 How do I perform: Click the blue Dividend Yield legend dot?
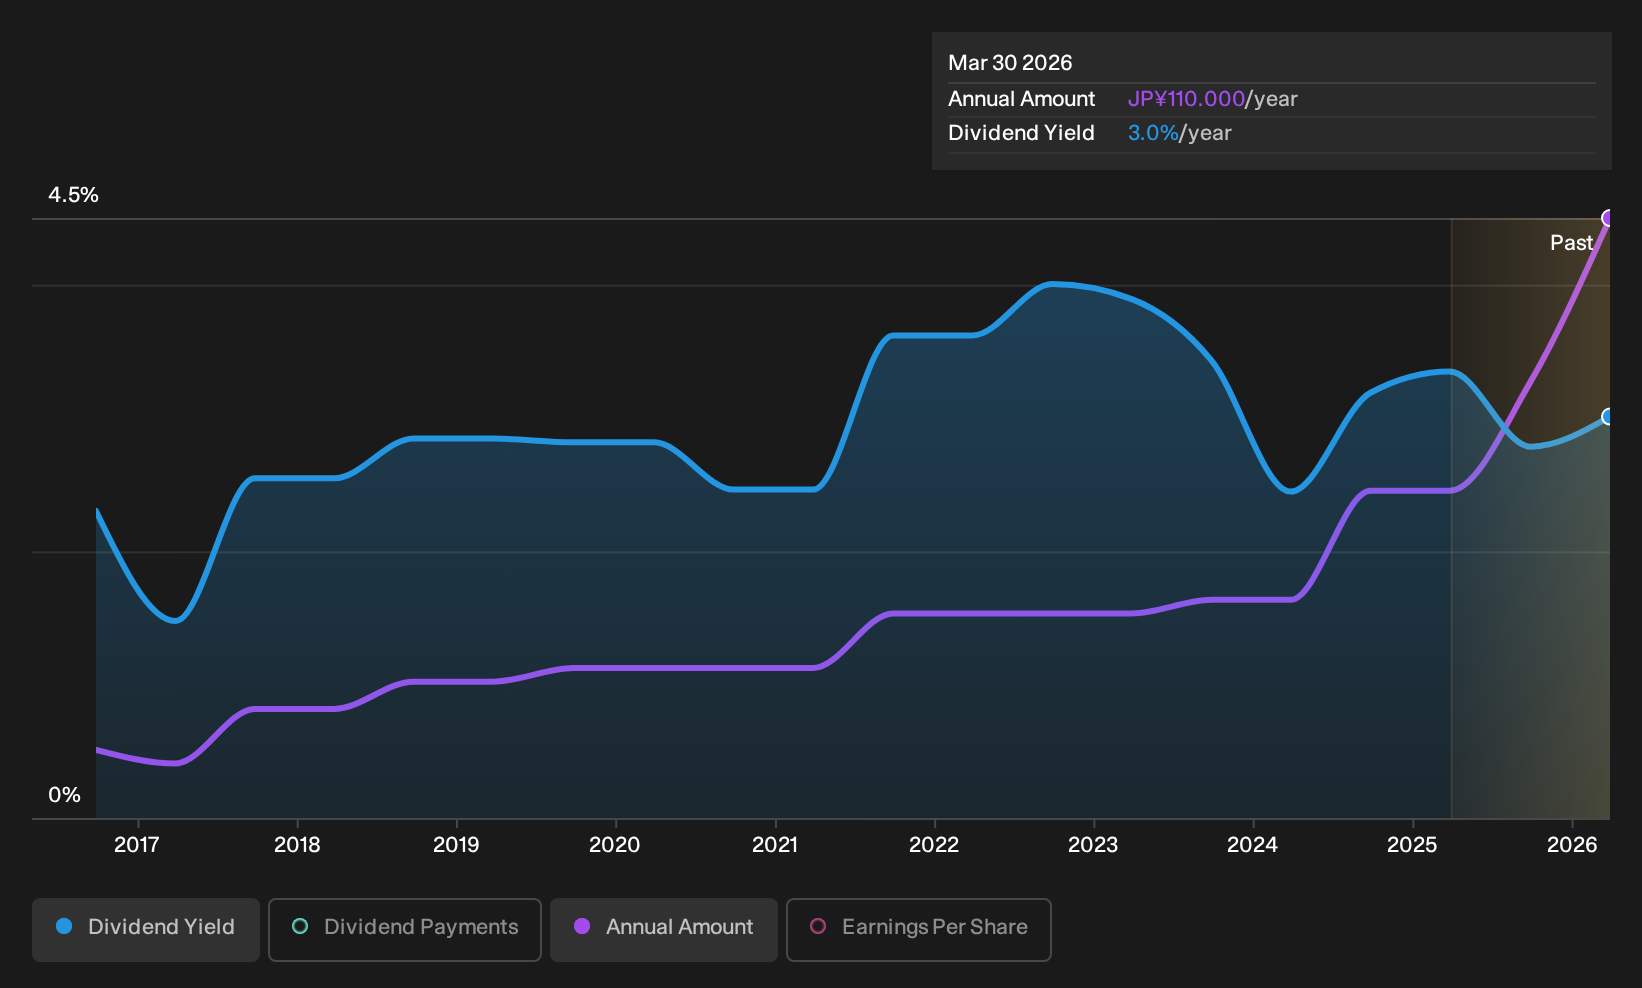pyautogui.click(x=64, y=926)
